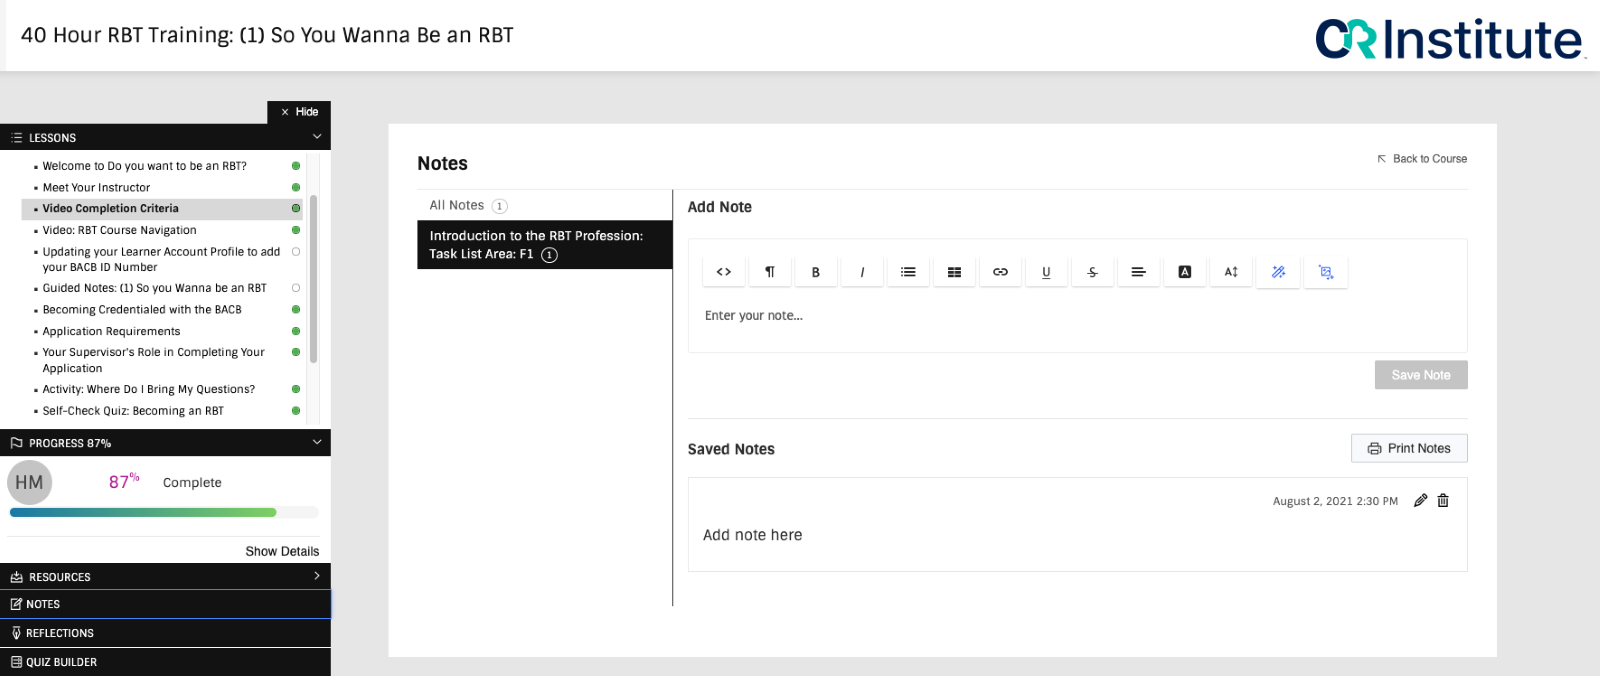Open the Reflections sidebar section
This screenshot has height=676, width=1600.
165,633
